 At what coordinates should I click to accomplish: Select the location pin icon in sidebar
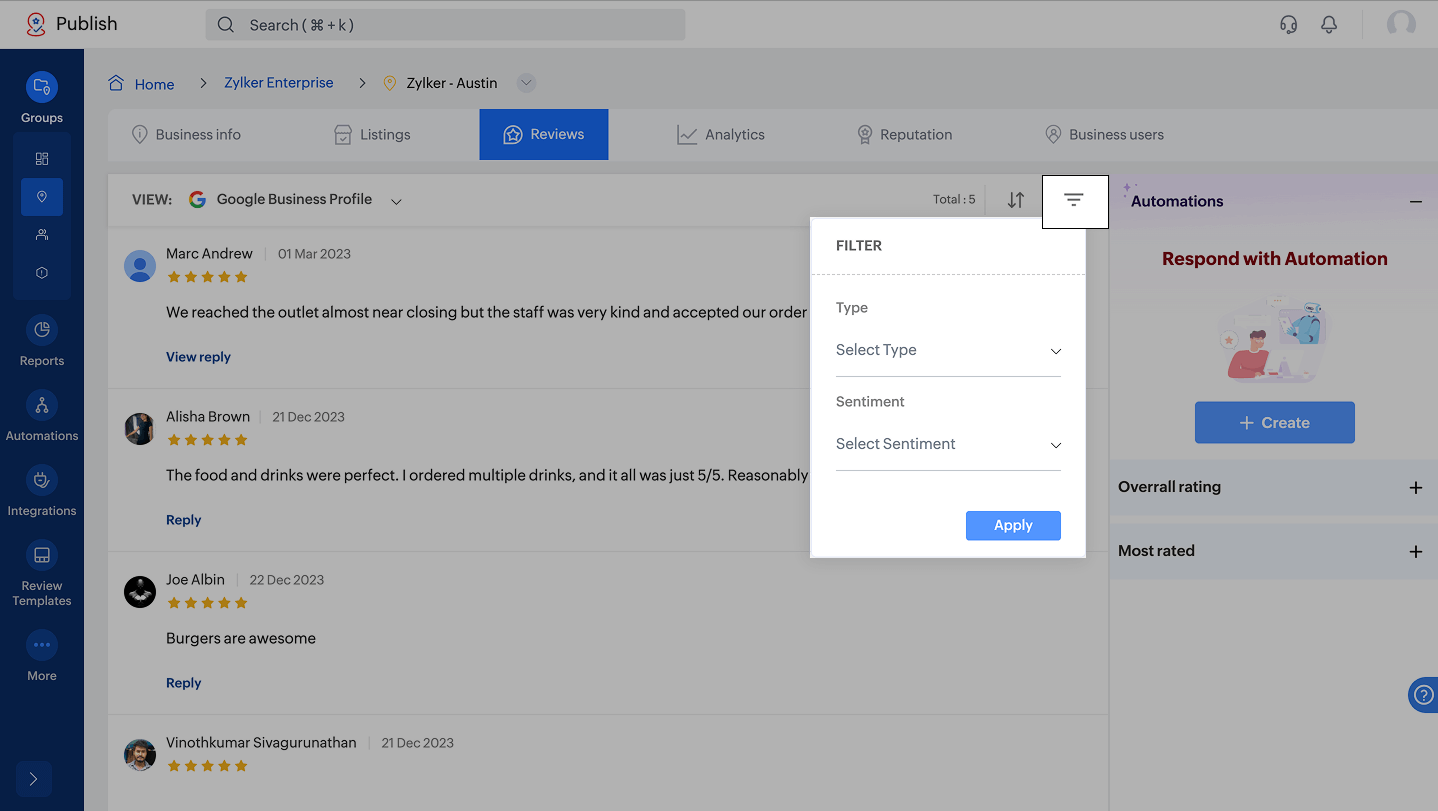pyautogui.click(x=42, y=197)
